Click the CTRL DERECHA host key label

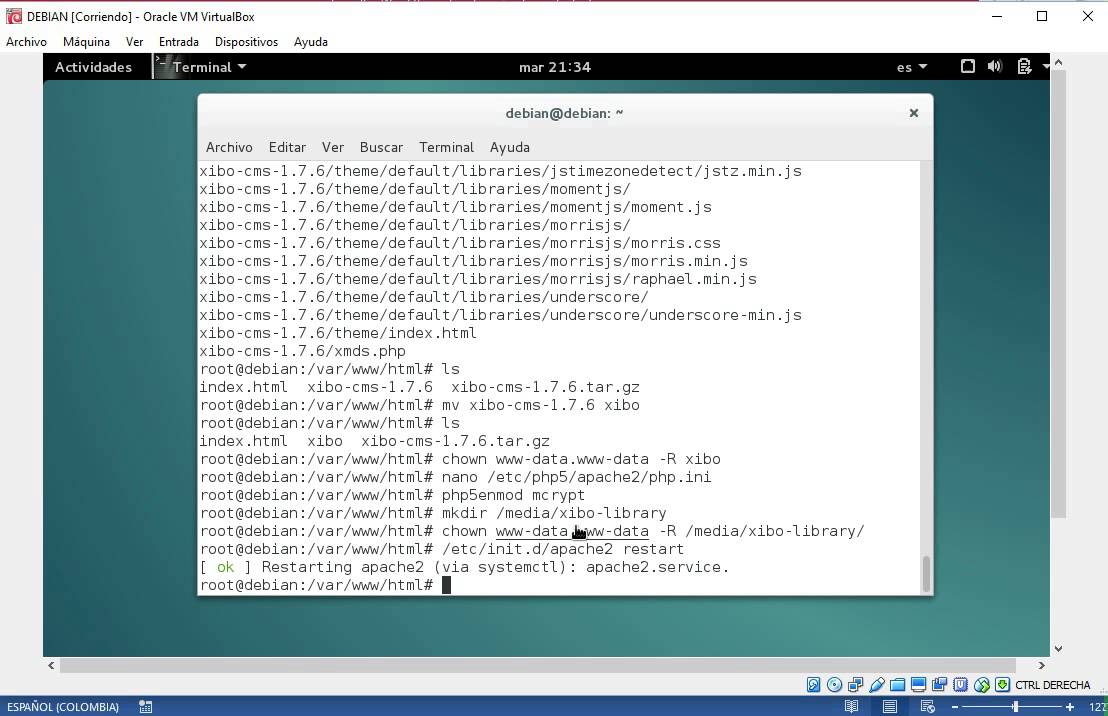click(1052, 685)
